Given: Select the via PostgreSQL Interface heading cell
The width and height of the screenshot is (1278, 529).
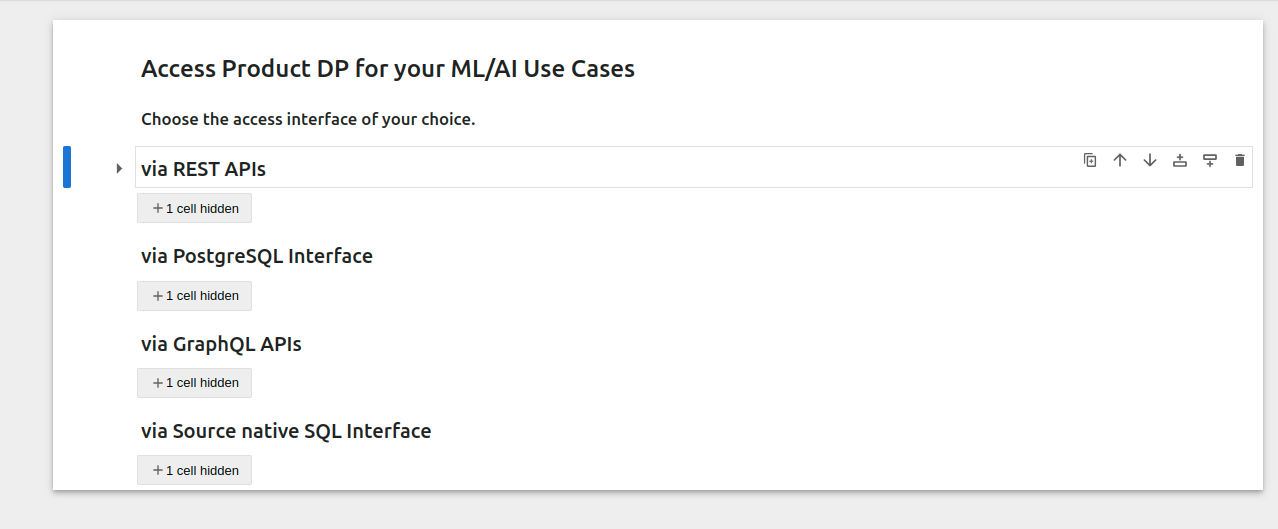Looking at the screenshot, I should 257,256.
